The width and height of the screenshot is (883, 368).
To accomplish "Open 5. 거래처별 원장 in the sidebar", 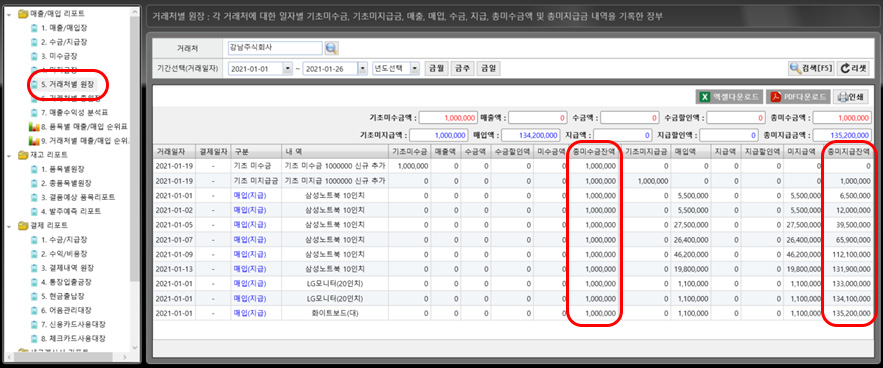I will pos(67,84).
